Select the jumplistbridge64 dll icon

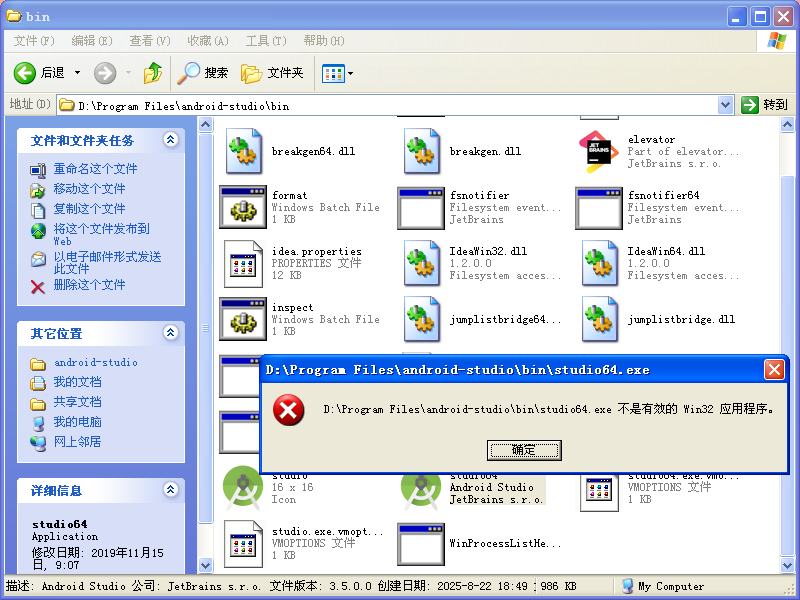click(x=421, y=319)
